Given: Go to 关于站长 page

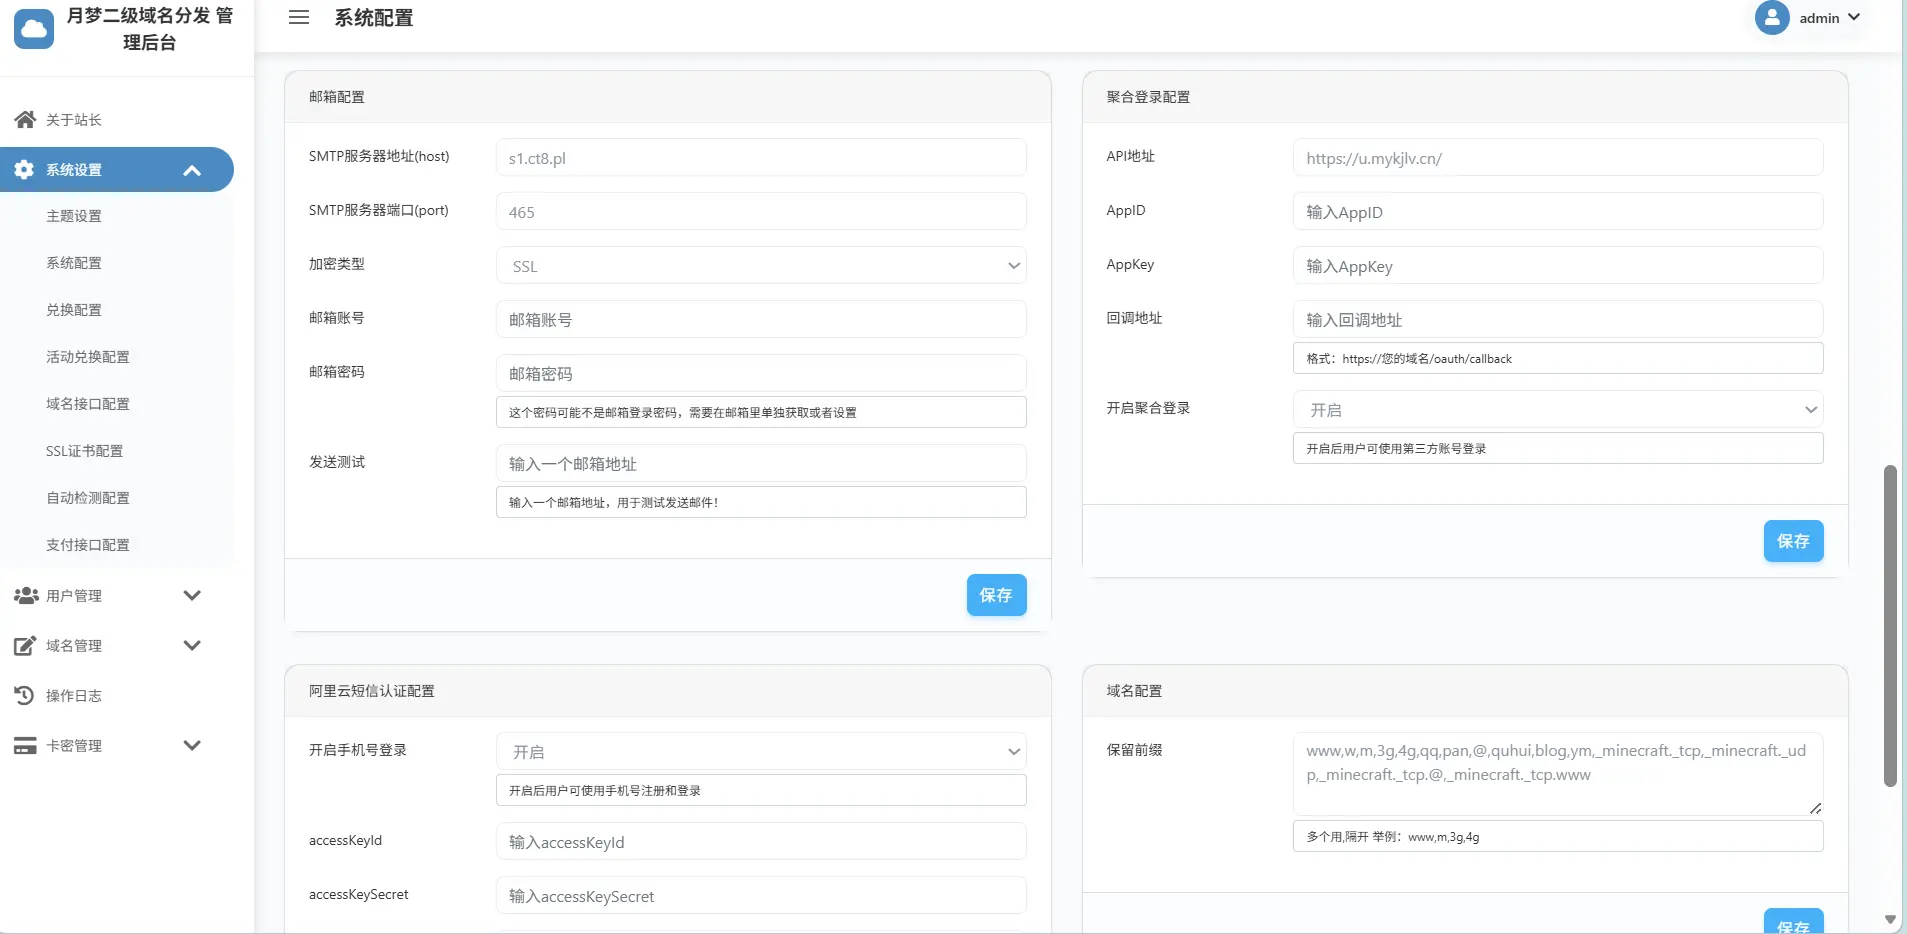Looking at the screenshot, I should tap(74, 120).
